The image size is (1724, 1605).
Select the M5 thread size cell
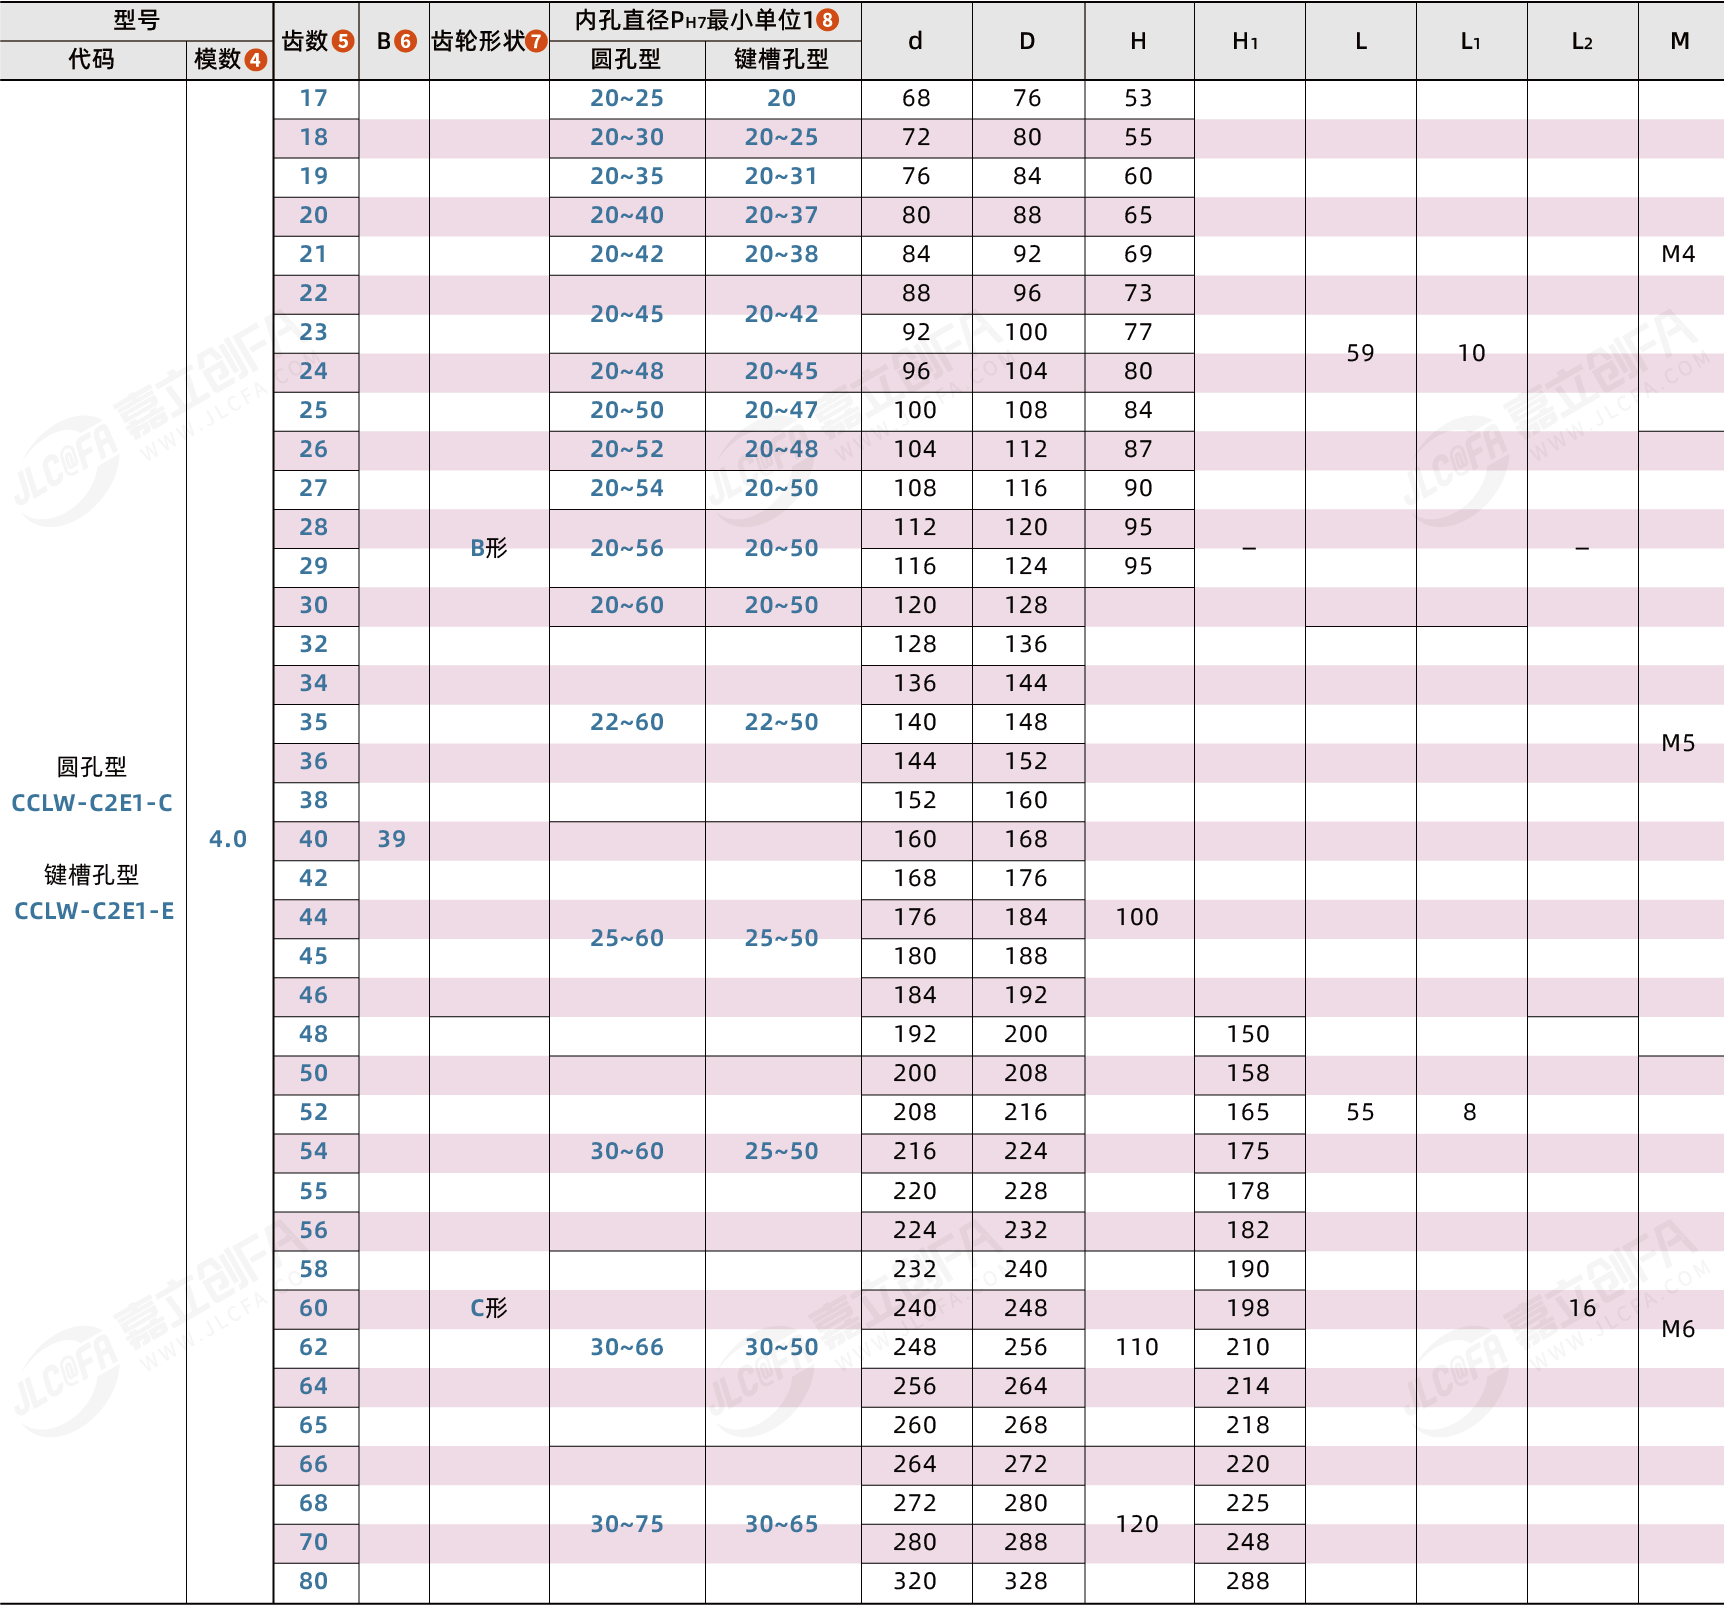1679,743
